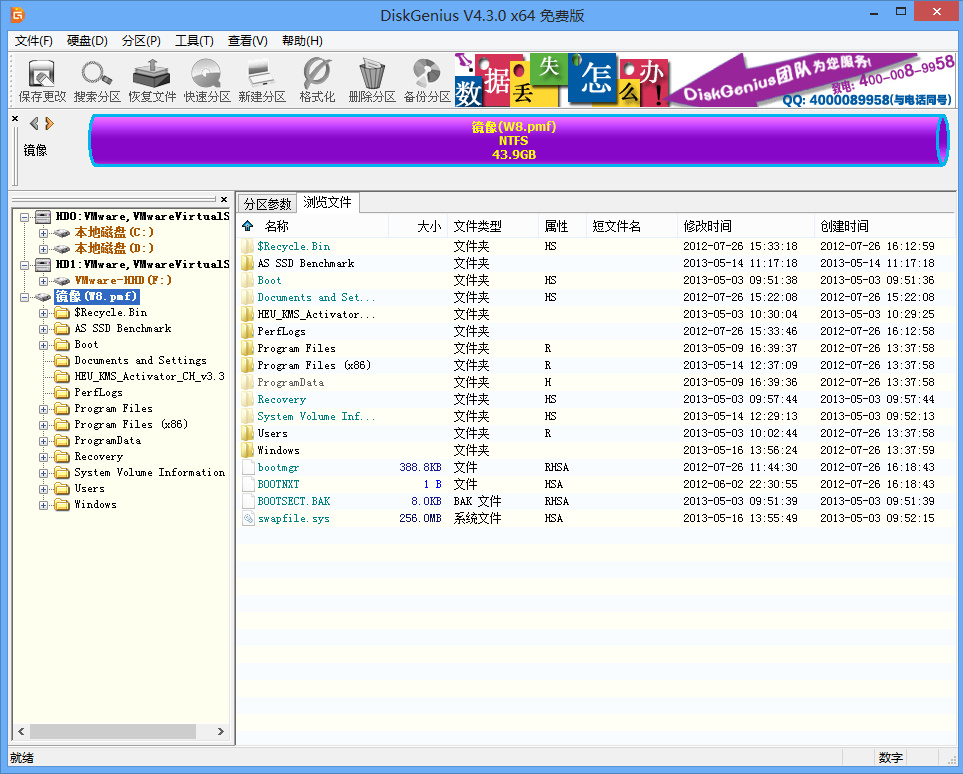Start the 快速分区 quick partition tool
This screenshot has height=774, width=963.
point(207,80)
